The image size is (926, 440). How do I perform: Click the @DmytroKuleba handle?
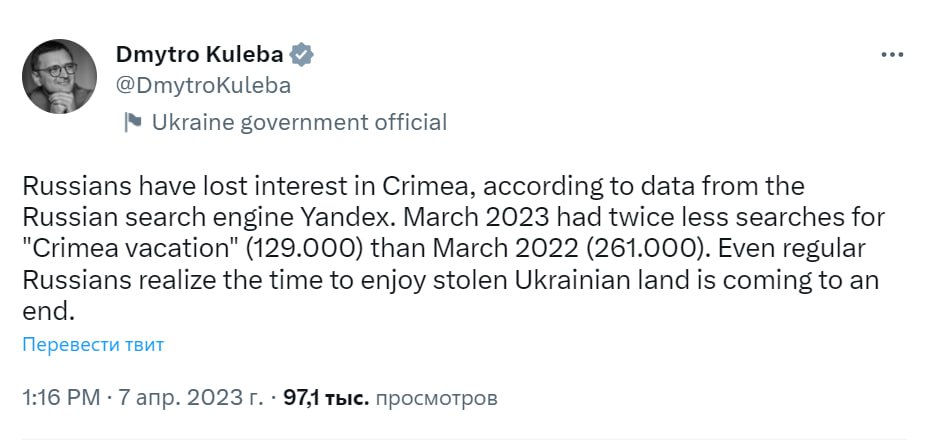point(204,85)
